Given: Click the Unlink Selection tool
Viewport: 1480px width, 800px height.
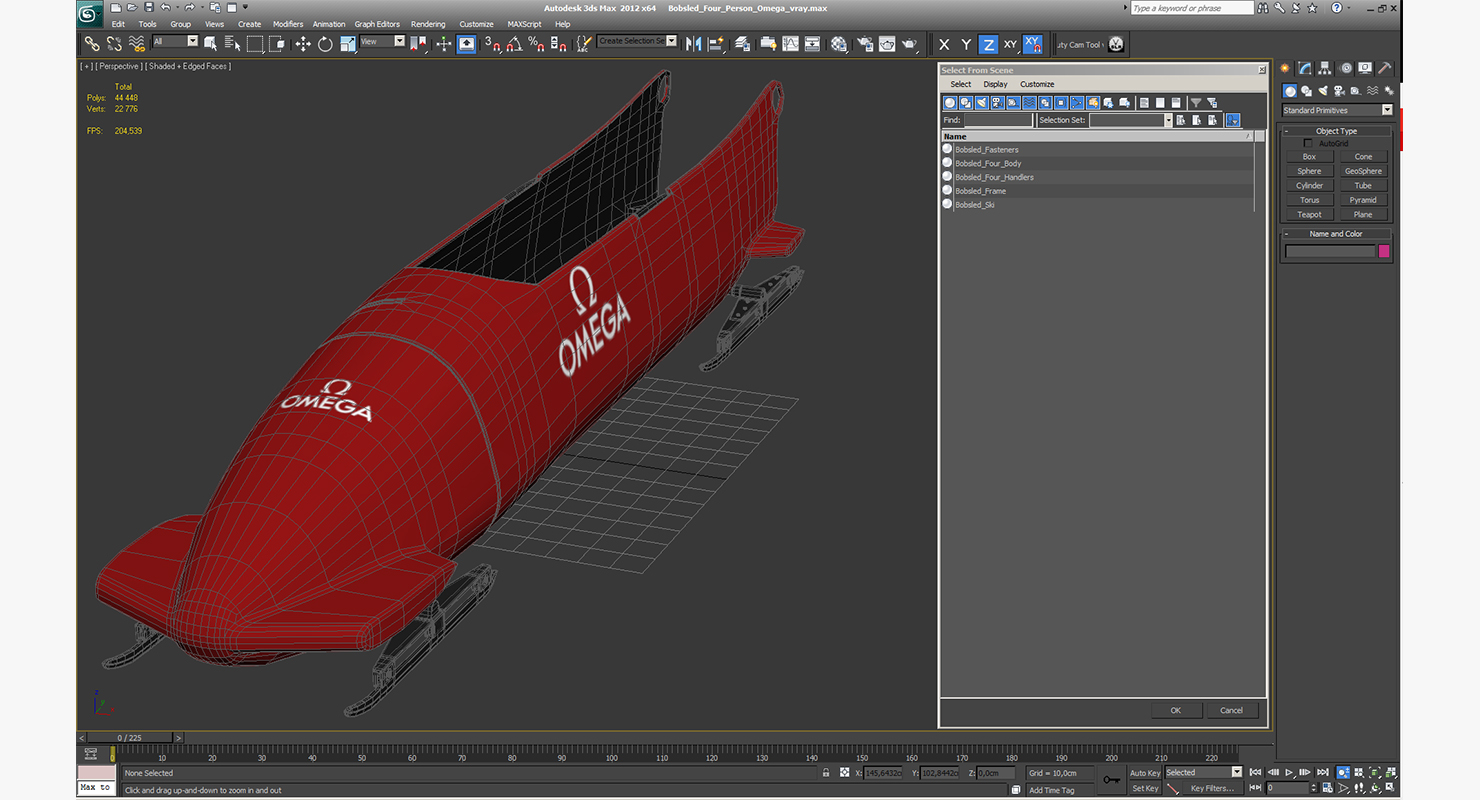Looking at the screenshot, I should (114, 44).
